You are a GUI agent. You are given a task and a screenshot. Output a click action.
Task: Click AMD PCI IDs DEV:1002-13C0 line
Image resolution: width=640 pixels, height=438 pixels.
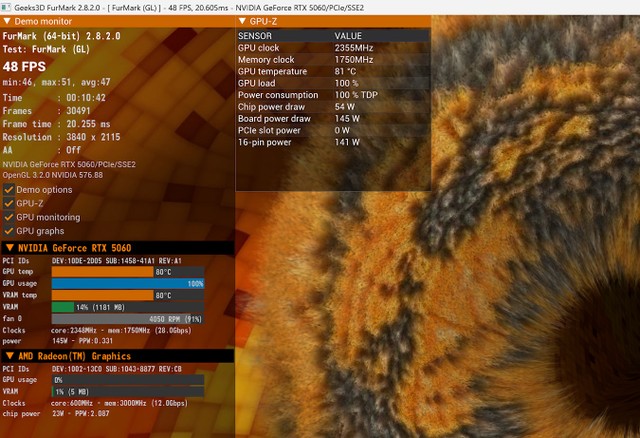click(92, 369)
